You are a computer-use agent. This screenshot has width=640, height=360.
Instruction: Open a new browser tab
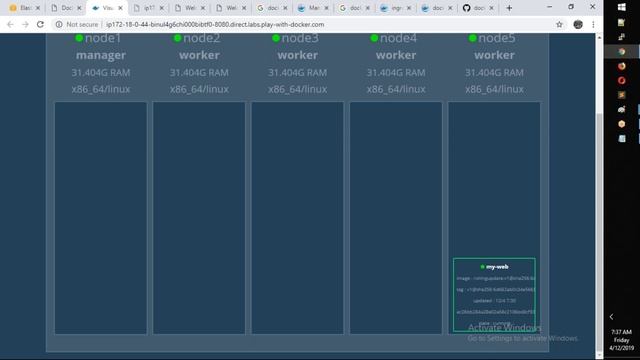509,8
